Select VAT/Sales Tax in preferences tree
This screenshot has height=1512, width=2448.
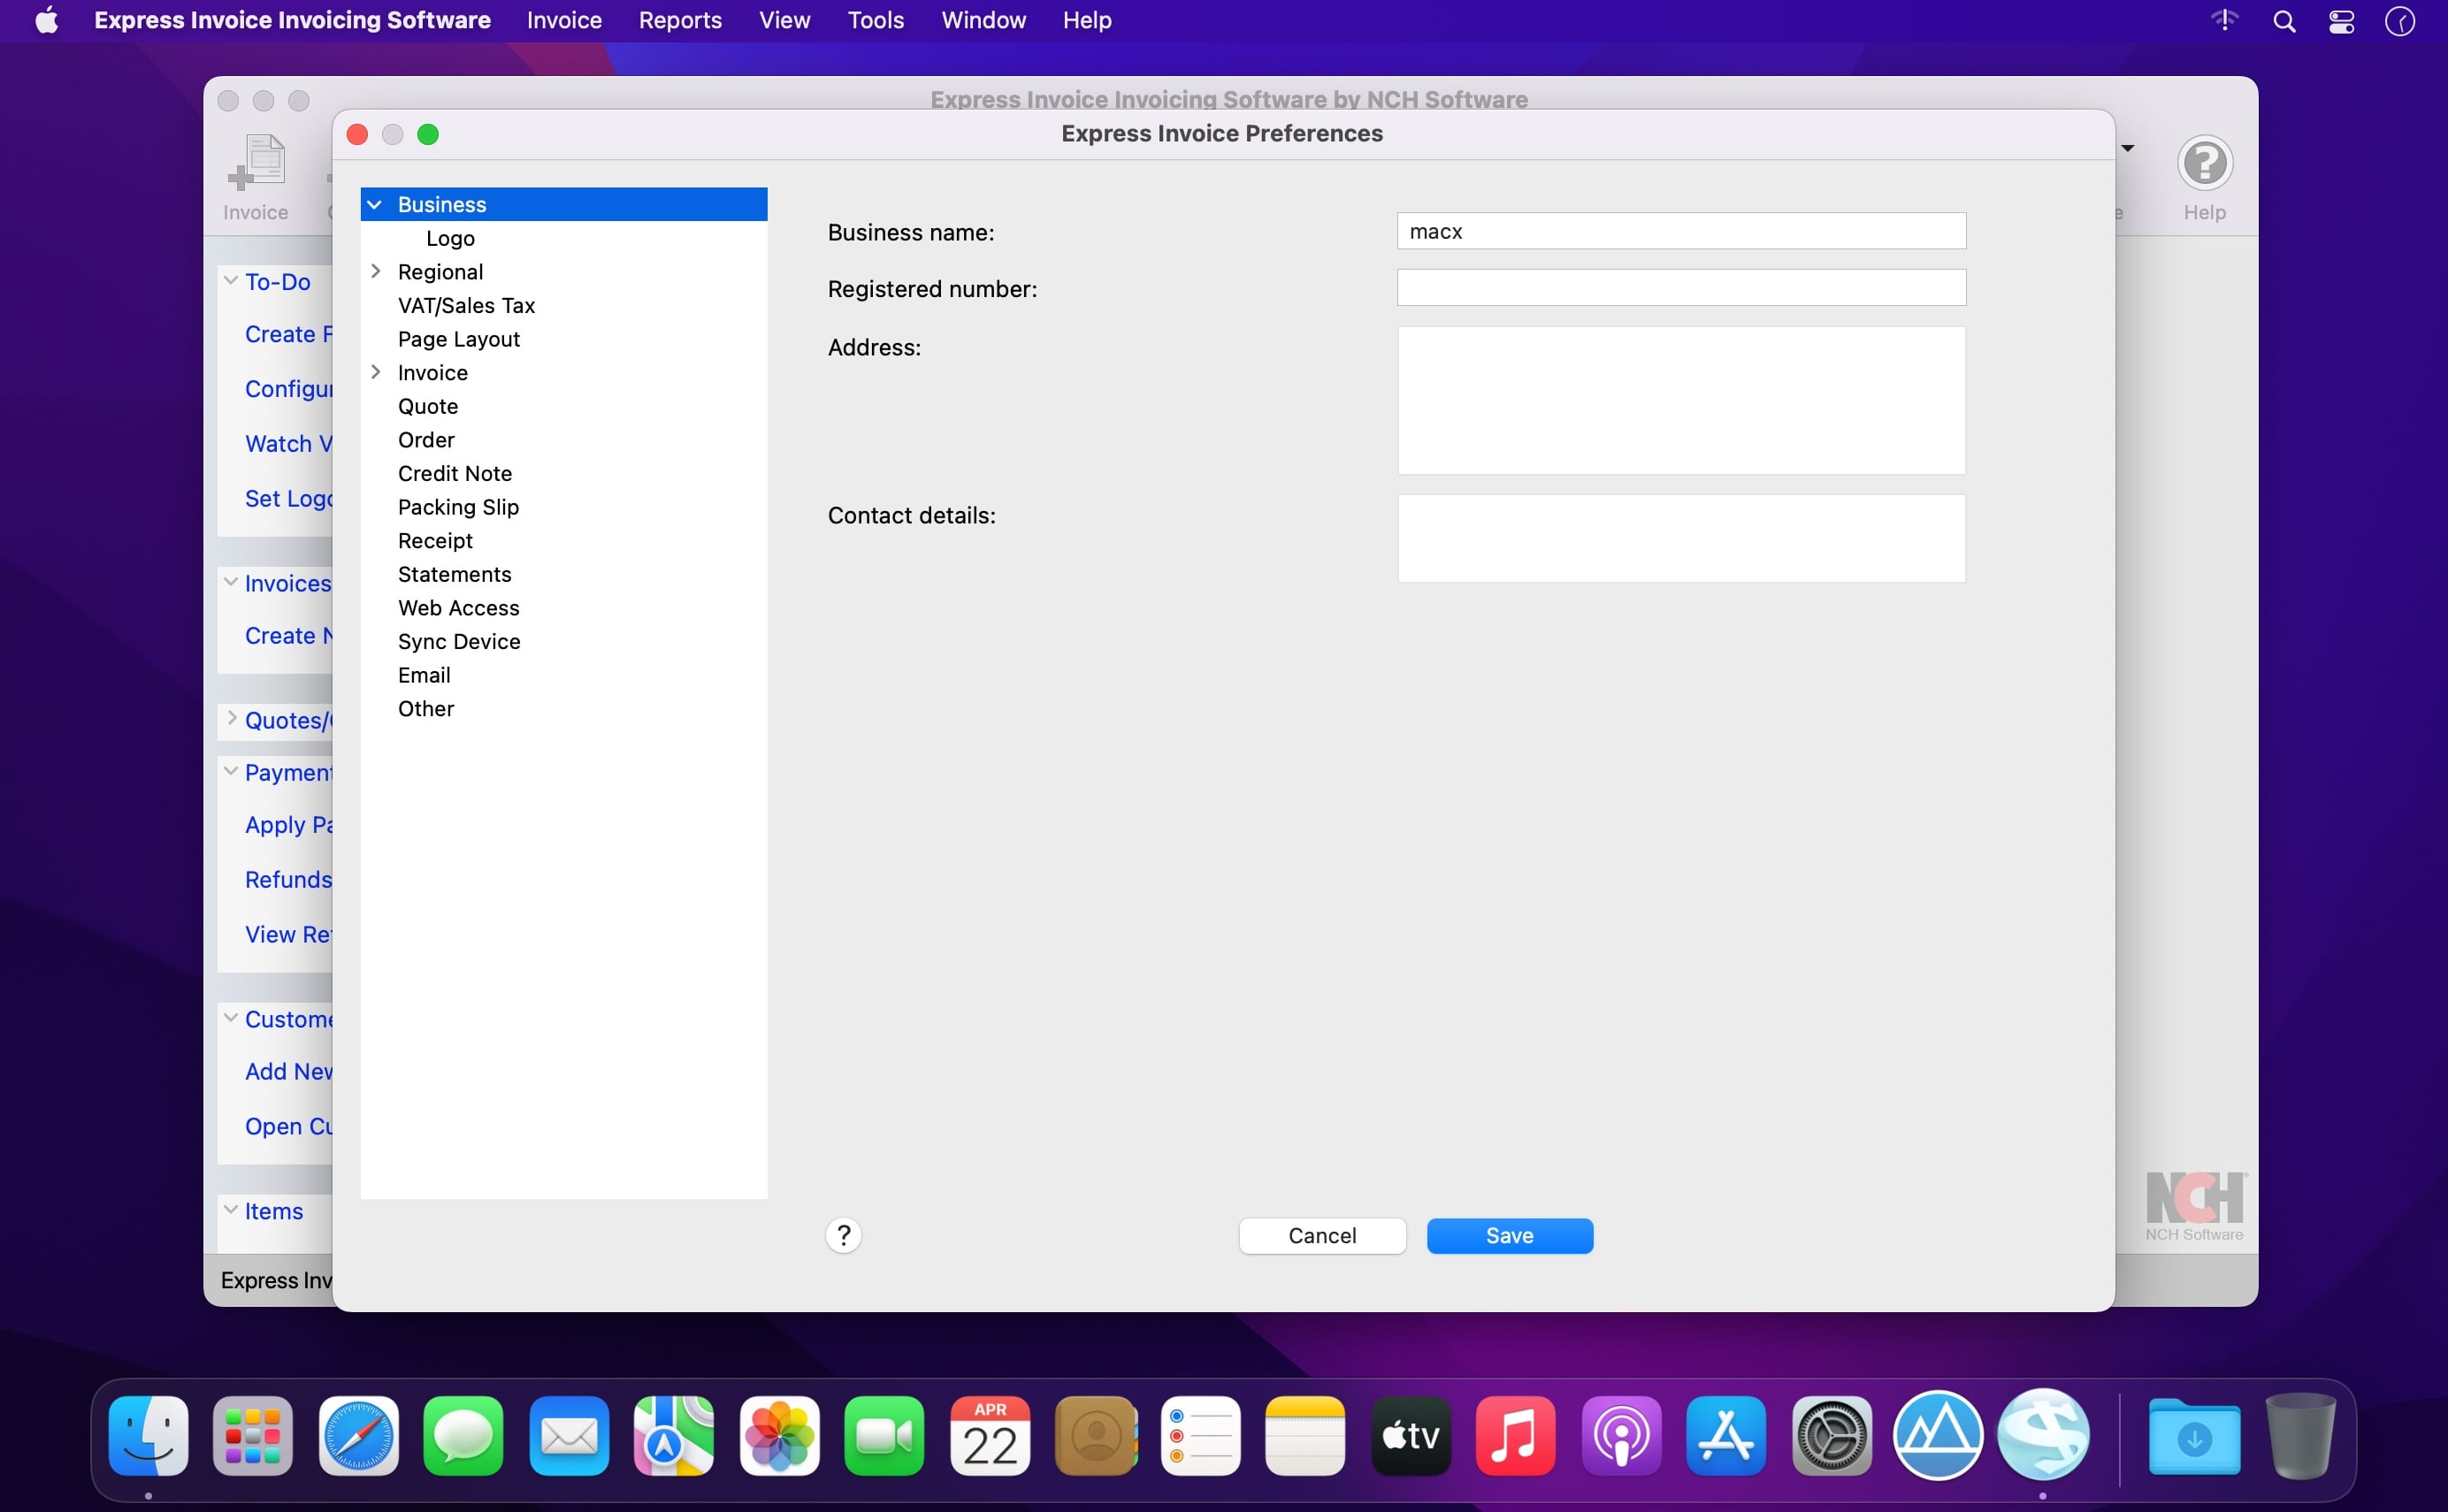(466, 305)
